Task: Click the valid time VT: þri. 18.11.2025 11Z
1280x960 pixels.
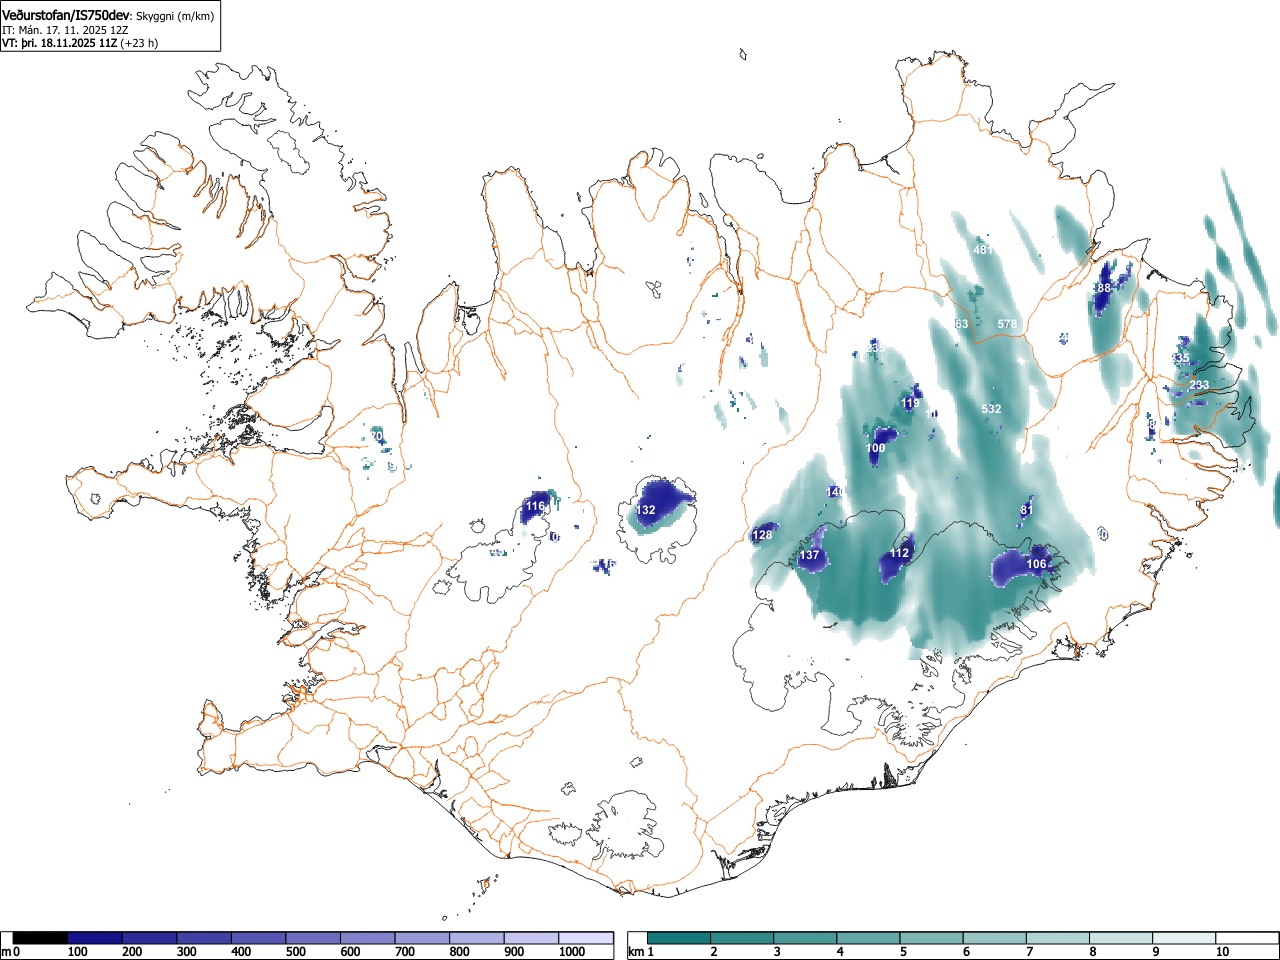Action: (x=59, y=43)
